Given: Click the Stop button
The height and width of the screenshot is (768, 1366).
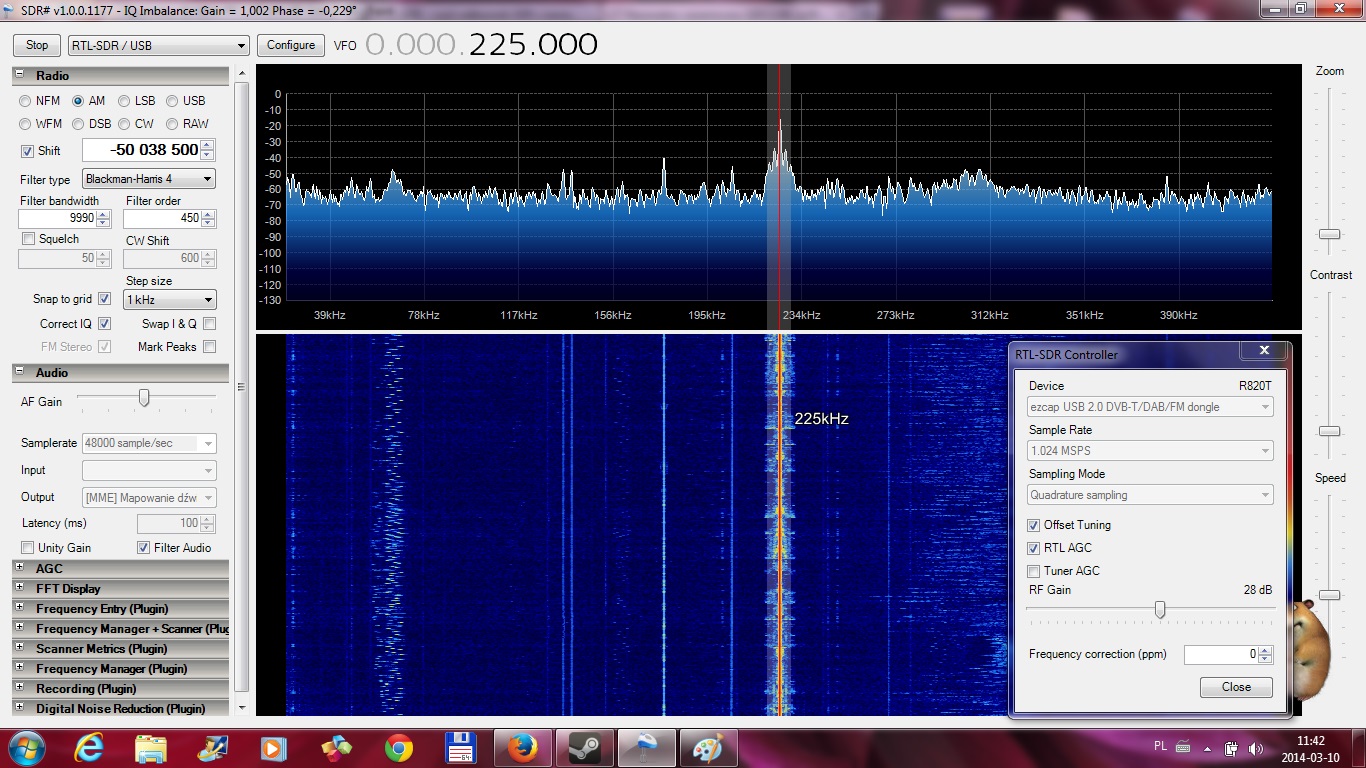Looking at the screenshot, I should pos(37,45).
